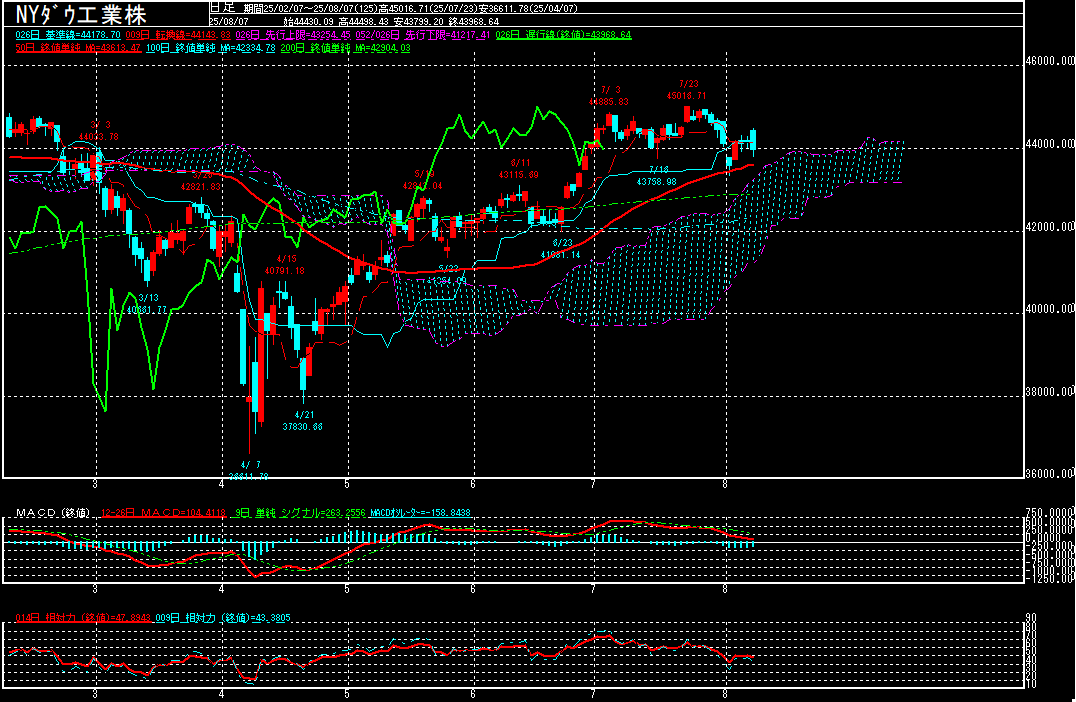Click the 高45016.71(25/07/23) period high value
Image resolution: width=1076 pixels, height=702 pixels.
[427, 9]
